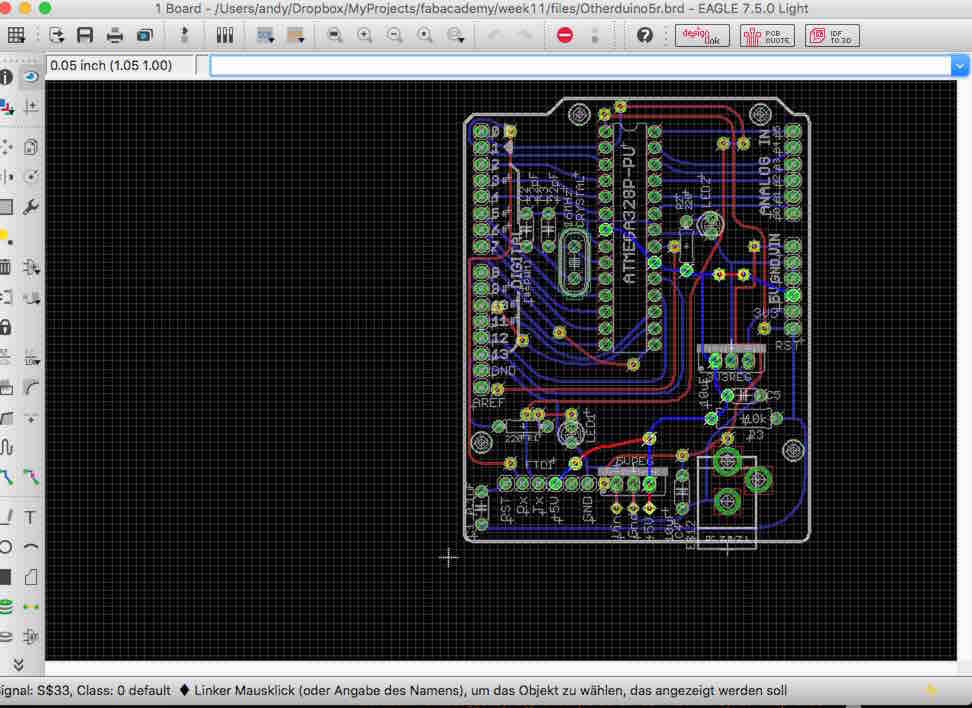Screen dimensions: 972x708
Task: Click the Print icon in toolbar
Action: (115, 35)
